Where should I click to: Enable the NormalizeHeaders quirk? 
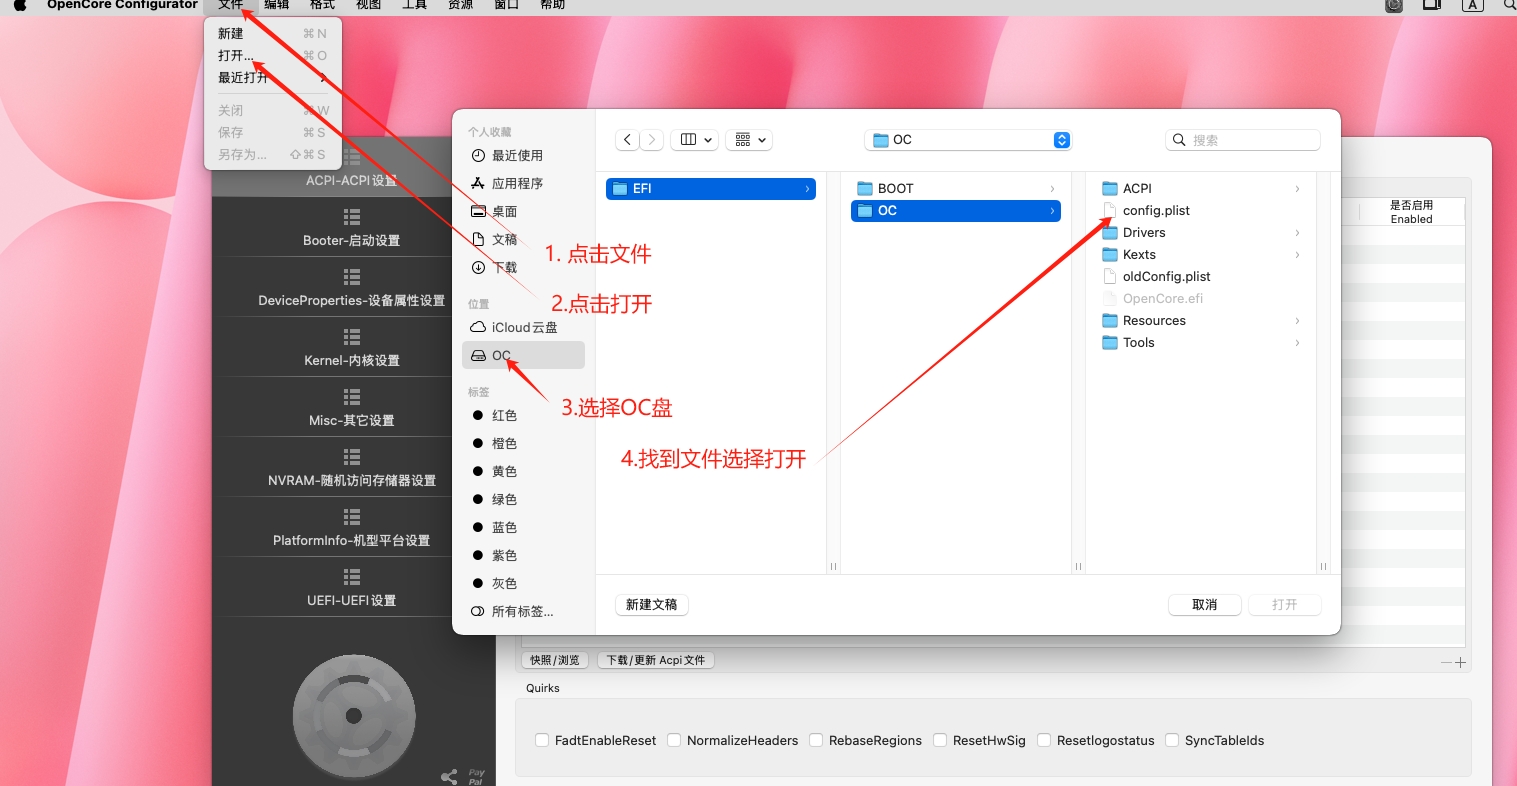click(x=674, y=740)
